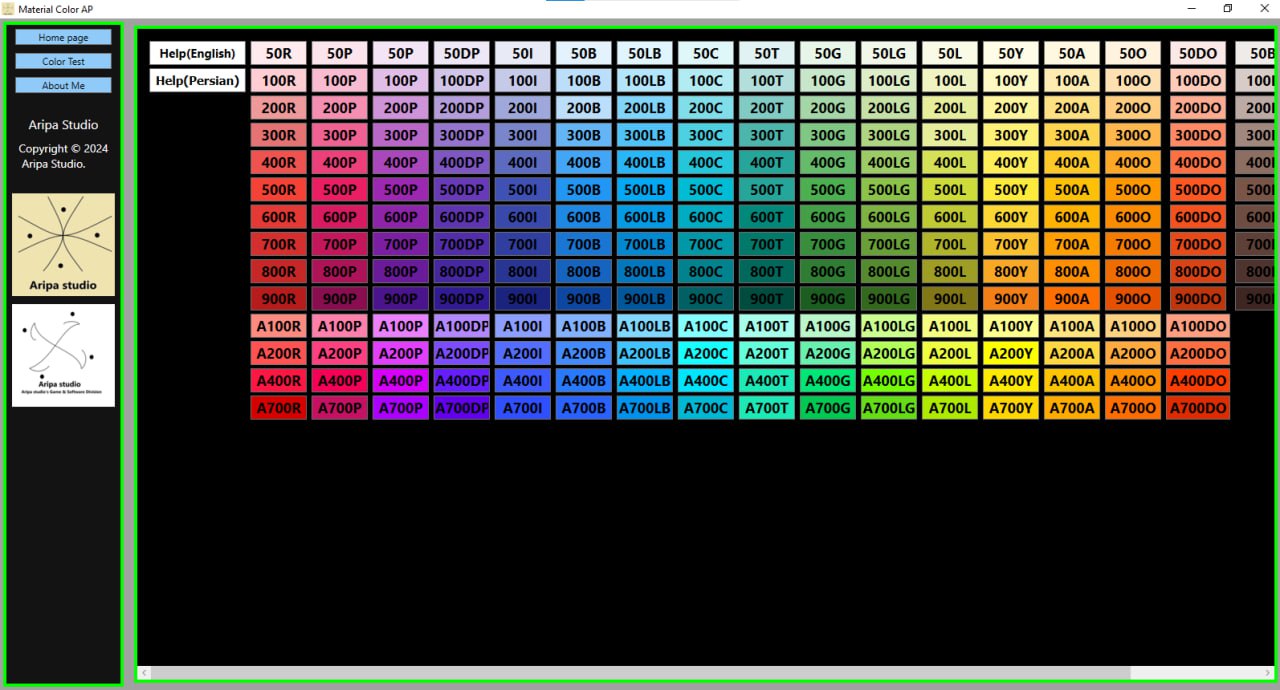Pick the A700LB swatch
This screenshot has height=690, width=1280.
645,407
